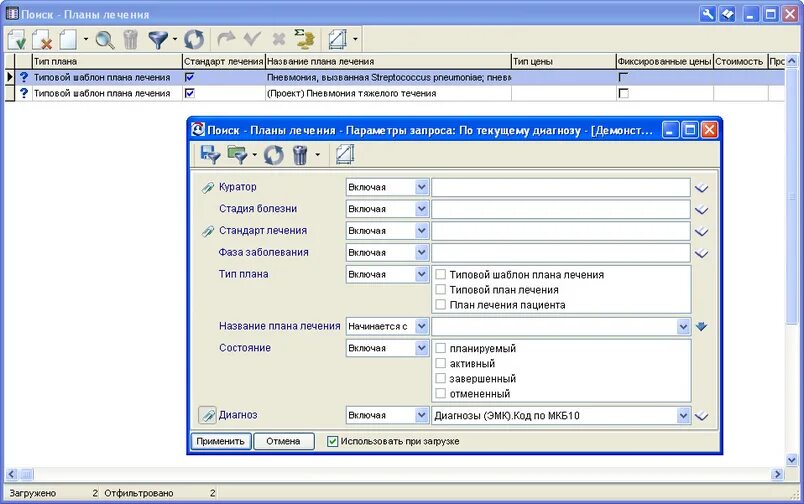Check Типовой шаблон плана лечения in dialog
This screenshot has height=504, width=804.
coord(440,274)
